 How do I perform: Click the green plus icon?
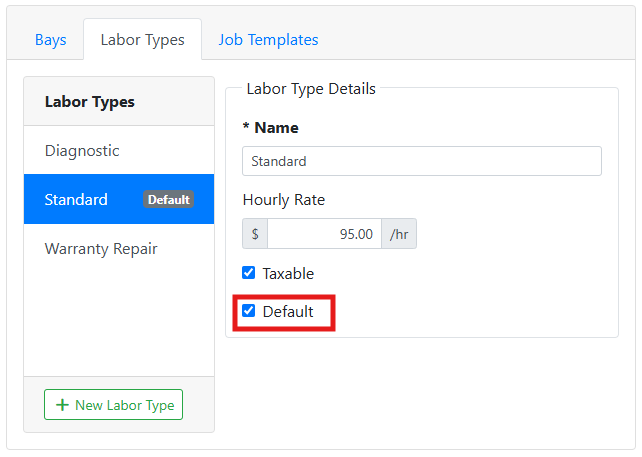(62, 405)
